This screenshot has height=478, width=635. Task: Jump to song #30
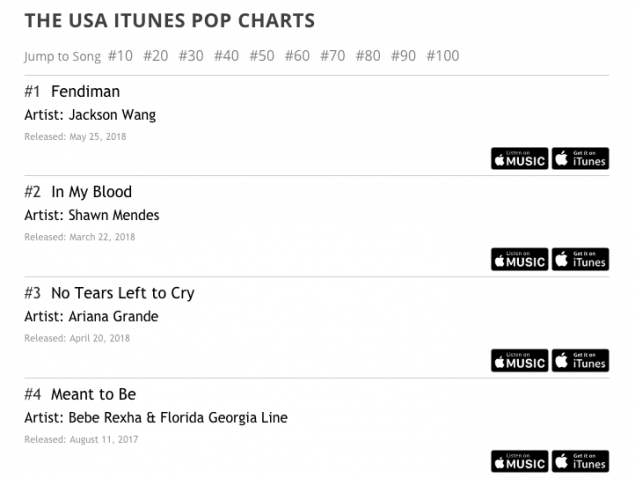(191, 56)
